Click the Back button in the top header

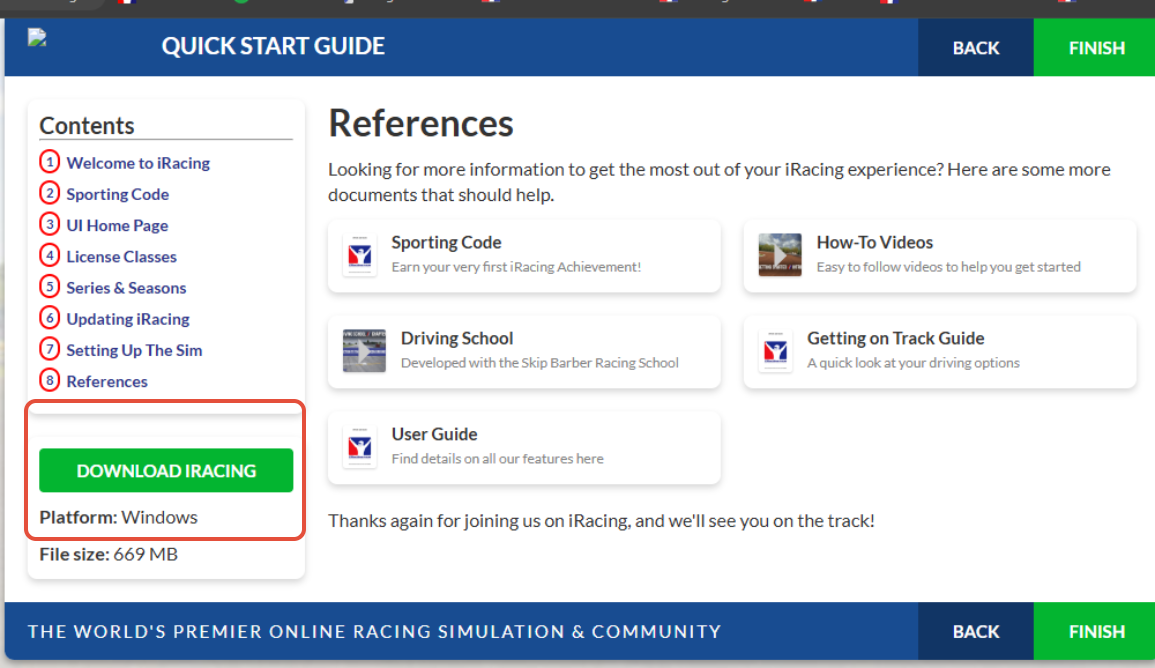[975, 48]
